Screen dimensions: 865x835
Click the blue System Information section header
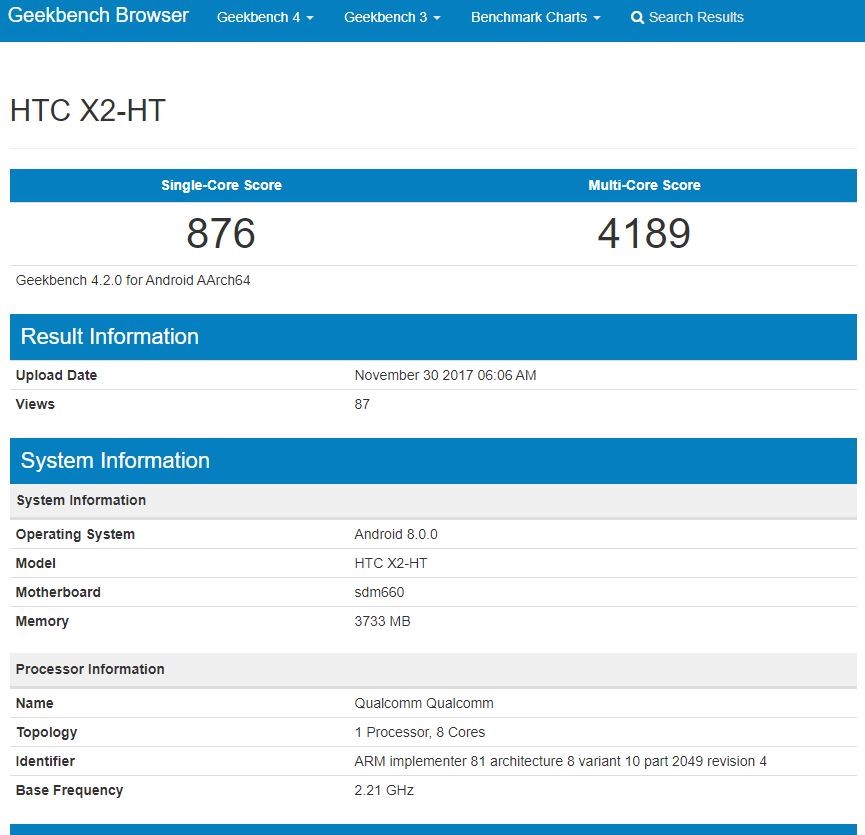tap(115, 461)
